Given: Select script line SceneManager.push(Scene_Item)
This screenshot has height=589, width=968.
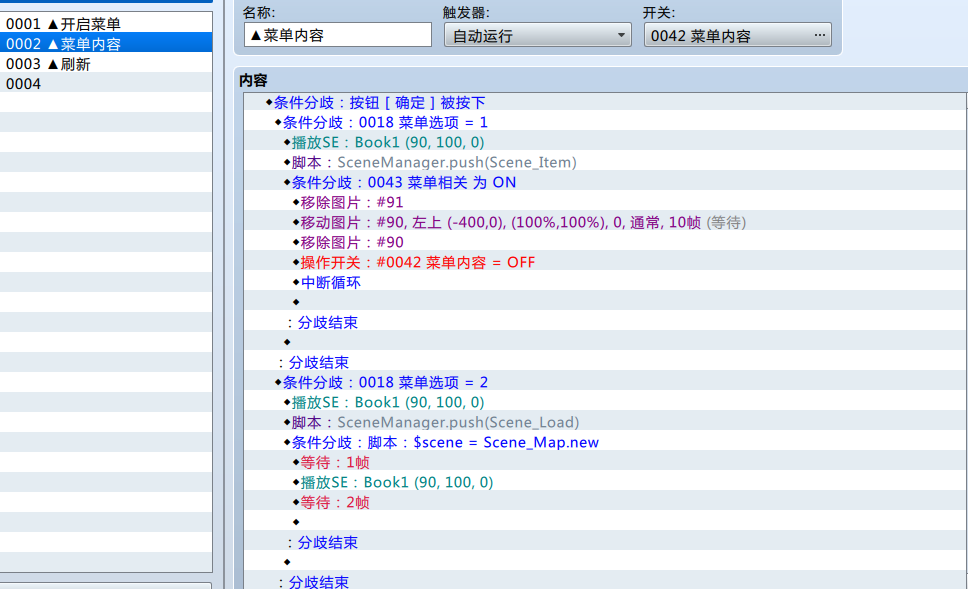Looking at the screenshot, I should tap(605, 162).
